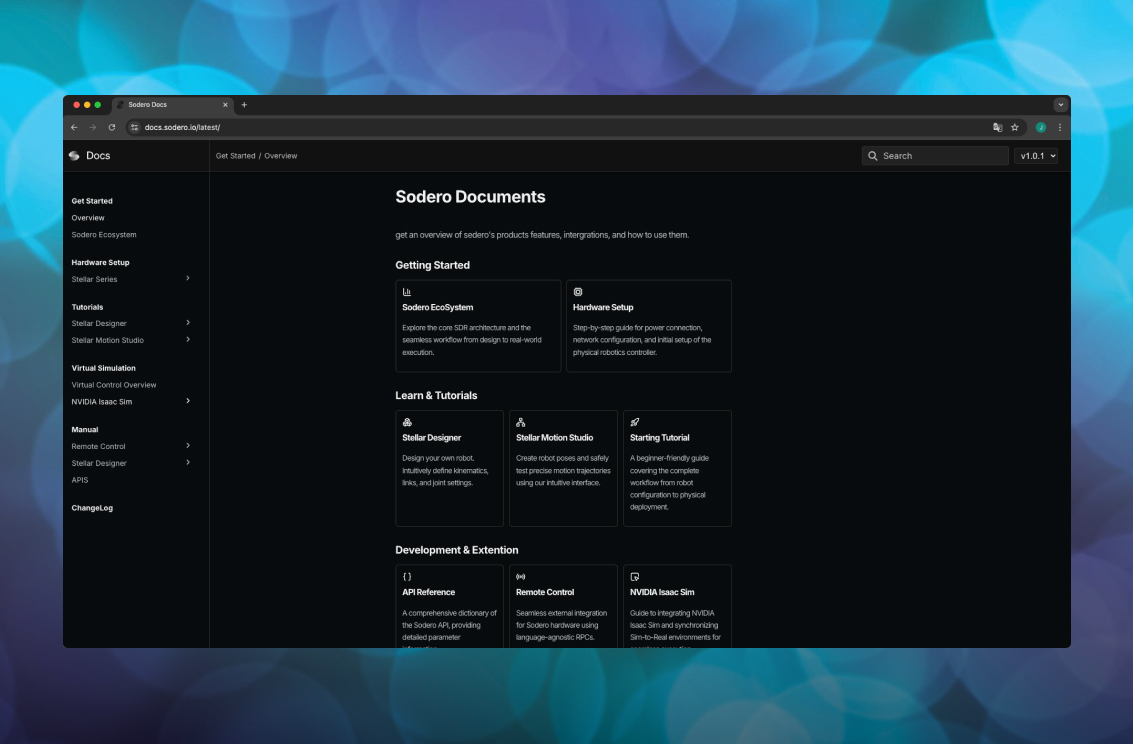Screen dimensions: 1133x744
Task: Click the address bar URL docs.sodero.io/latest/
Action: pos(182,127)
